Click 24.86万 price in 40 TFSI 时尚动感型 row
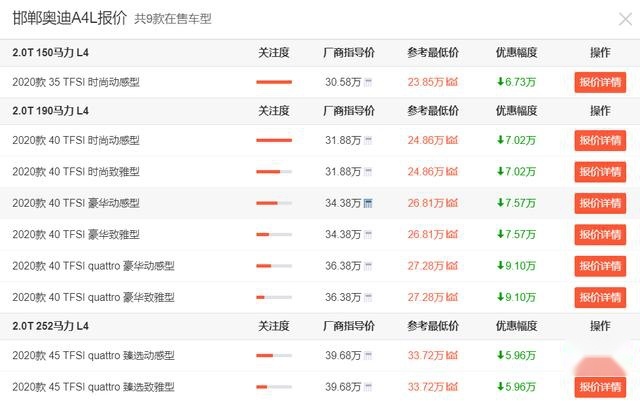This screenshot has width=640, height=401. pyautogui.click(x=426, y=140)
